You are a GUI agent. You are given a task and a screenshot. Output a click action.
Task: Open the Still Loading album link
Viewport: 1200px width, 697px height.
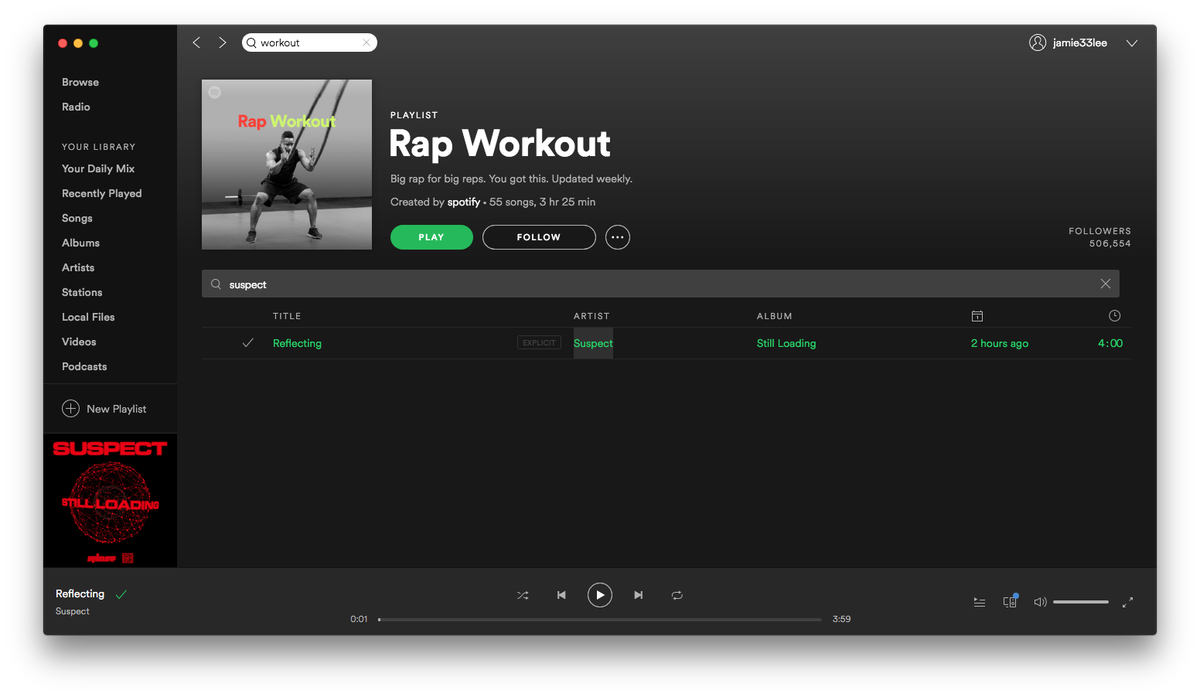(786, 343)
